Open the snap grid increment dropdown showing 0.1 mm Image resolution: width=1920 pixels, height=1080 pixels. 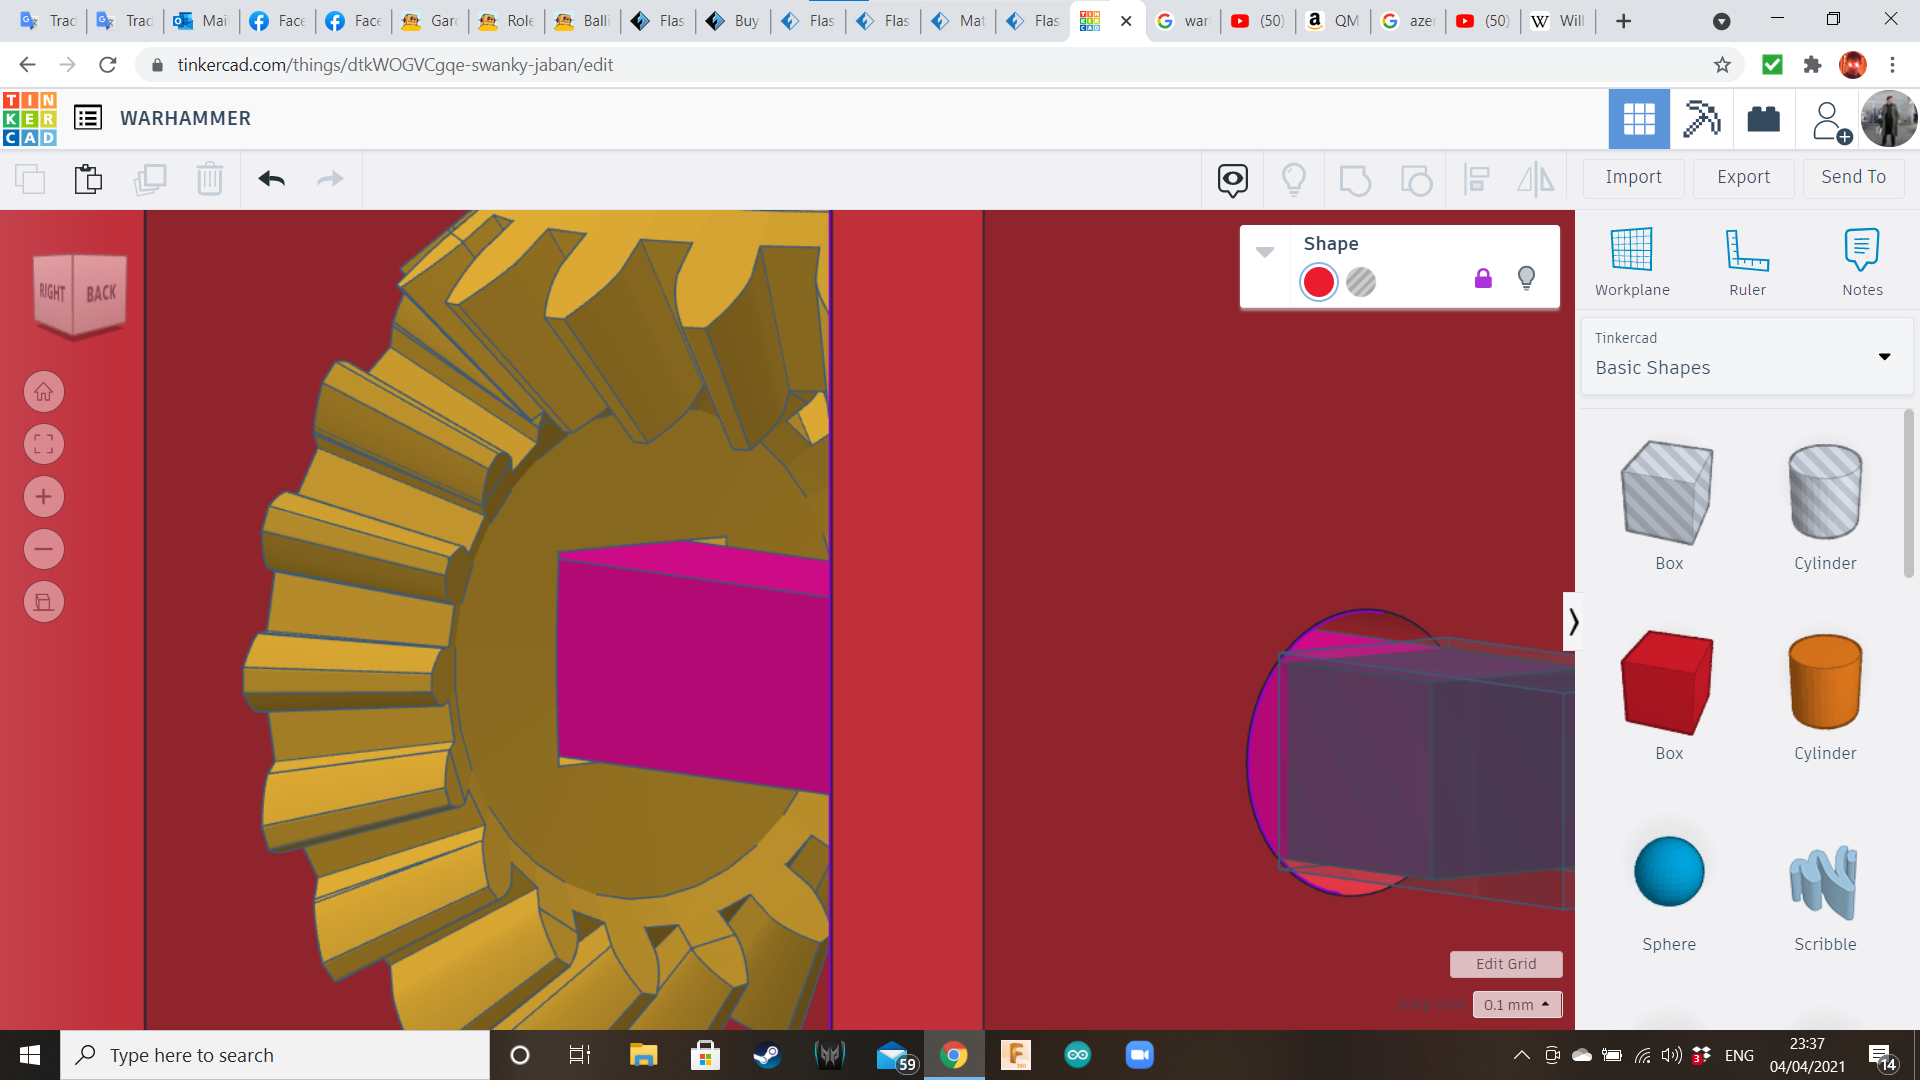point(1516,1004)
